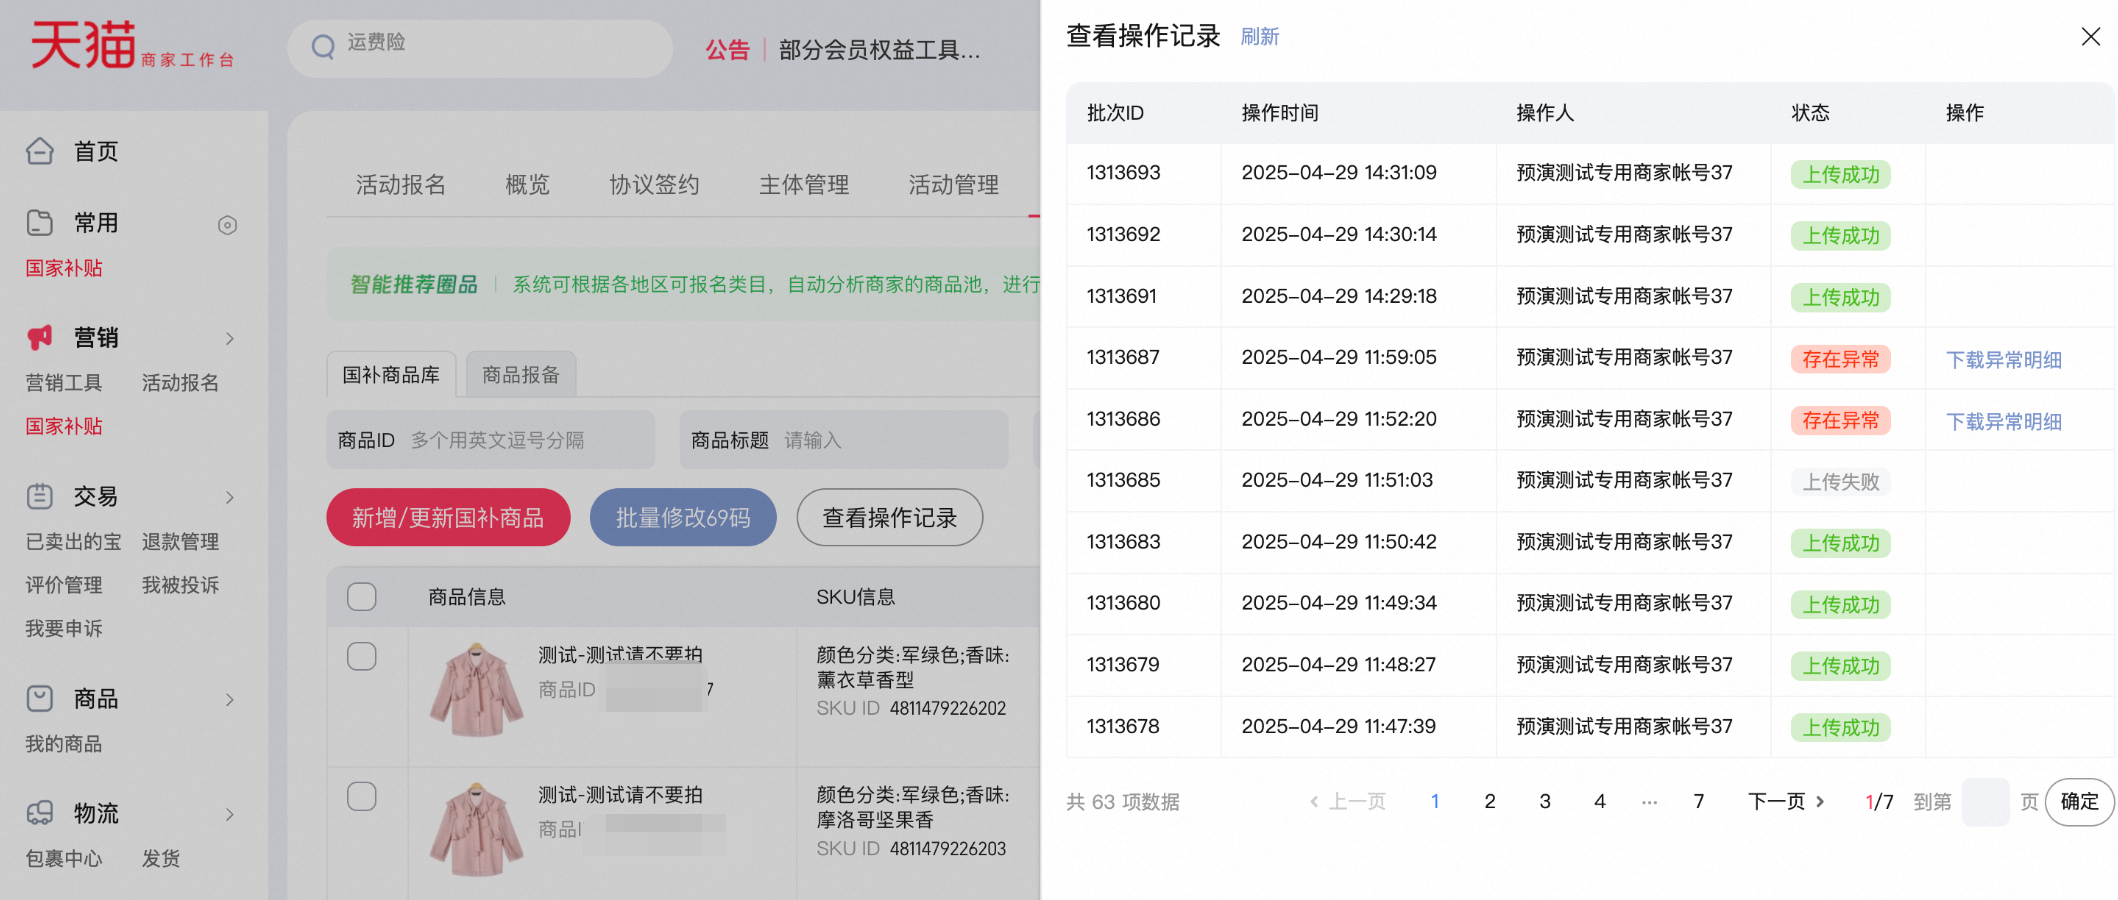
Task: Click the 新增/更新国补商品 button
Action: (448, 517)
